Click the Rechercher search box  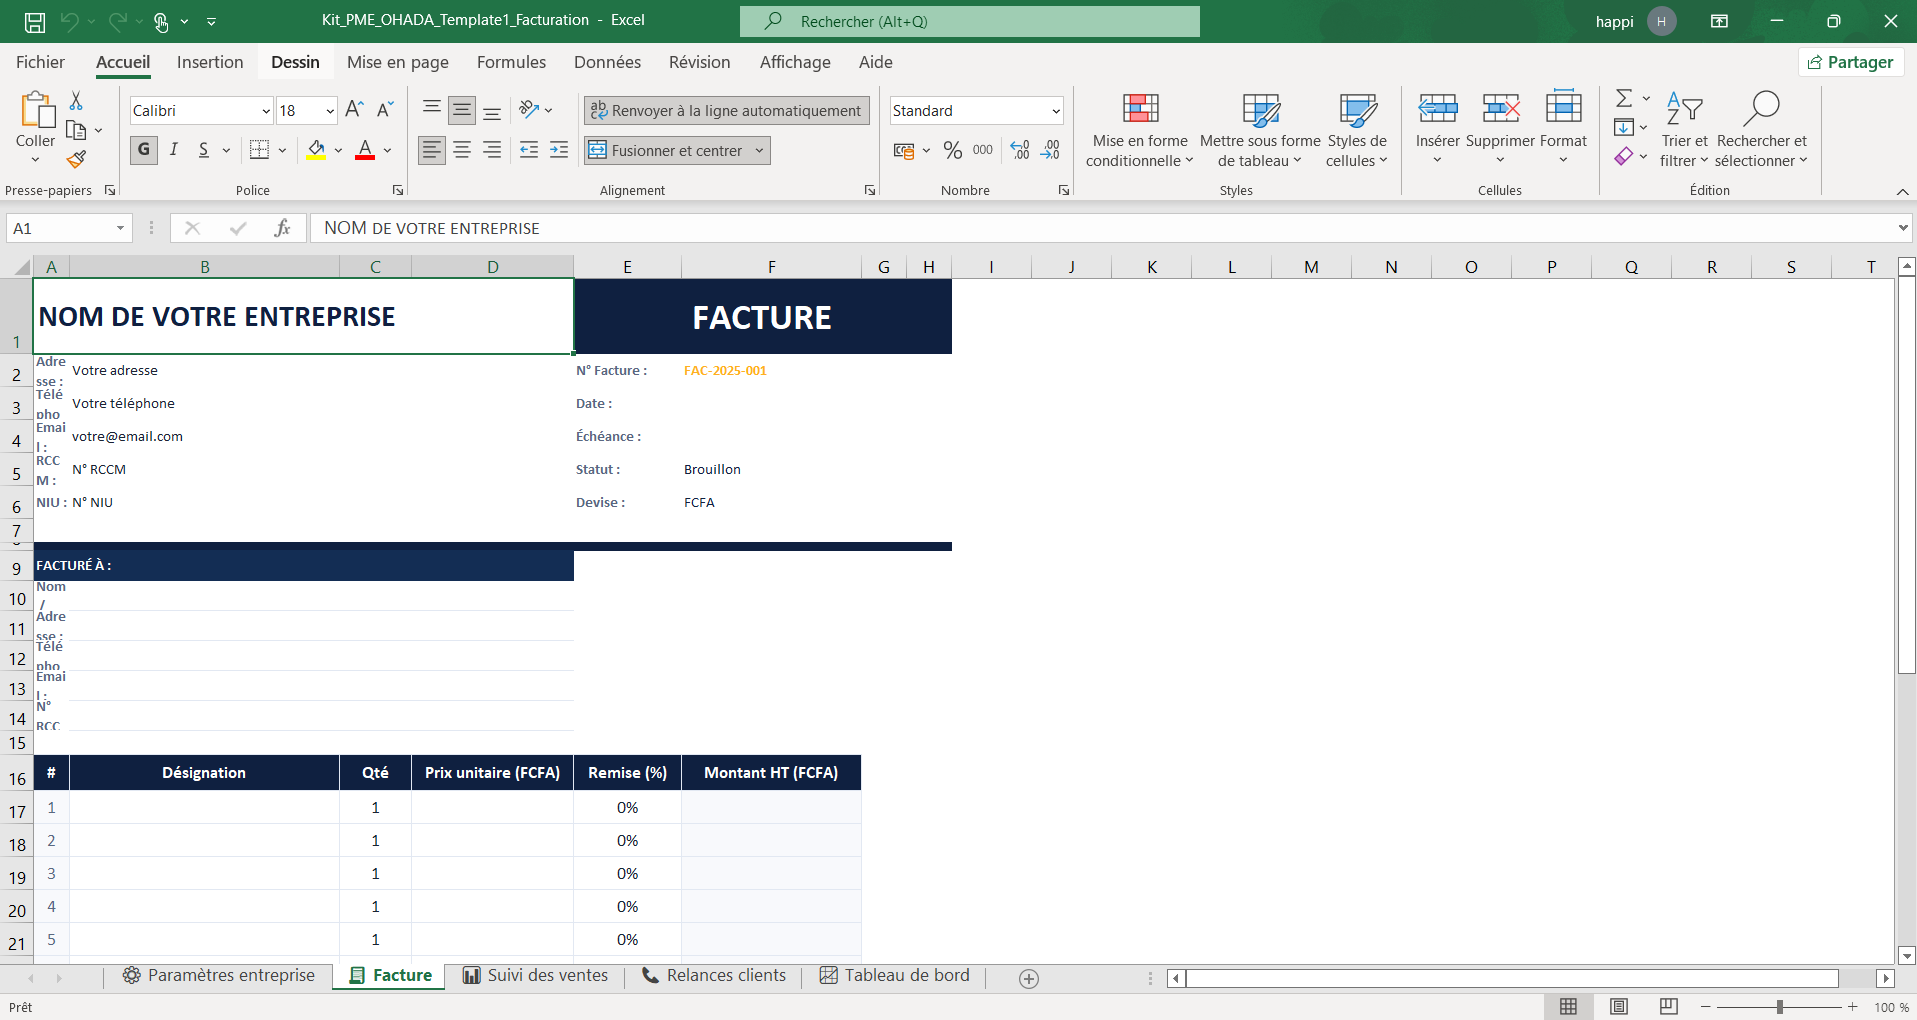(970, 21)
